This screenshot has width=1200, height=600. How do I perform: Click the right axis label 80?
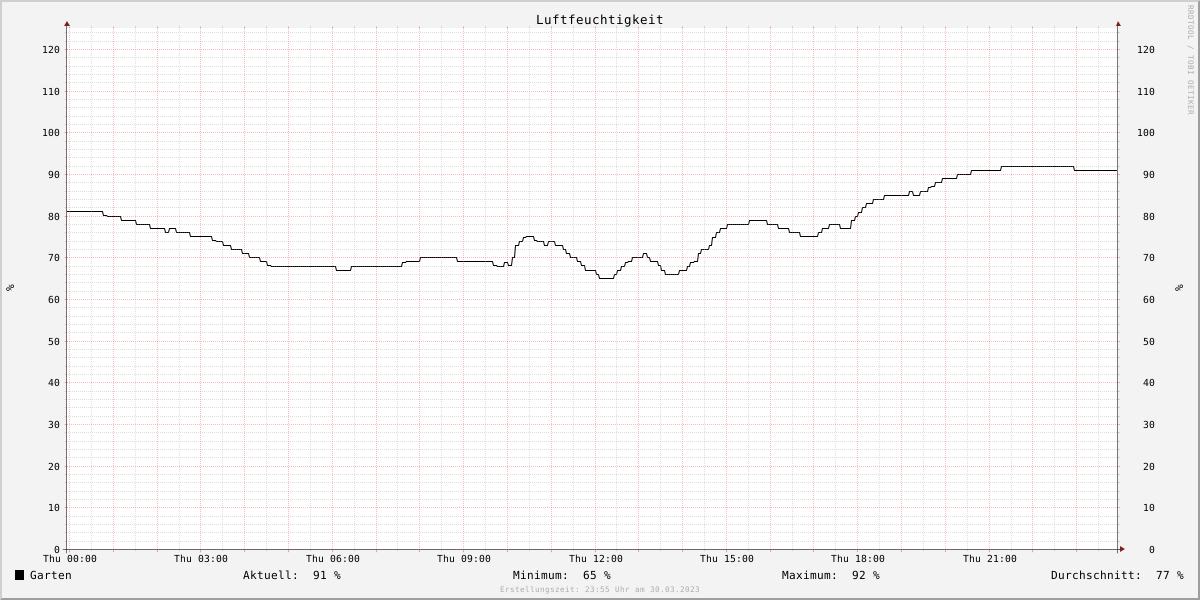coord(1149,217)
